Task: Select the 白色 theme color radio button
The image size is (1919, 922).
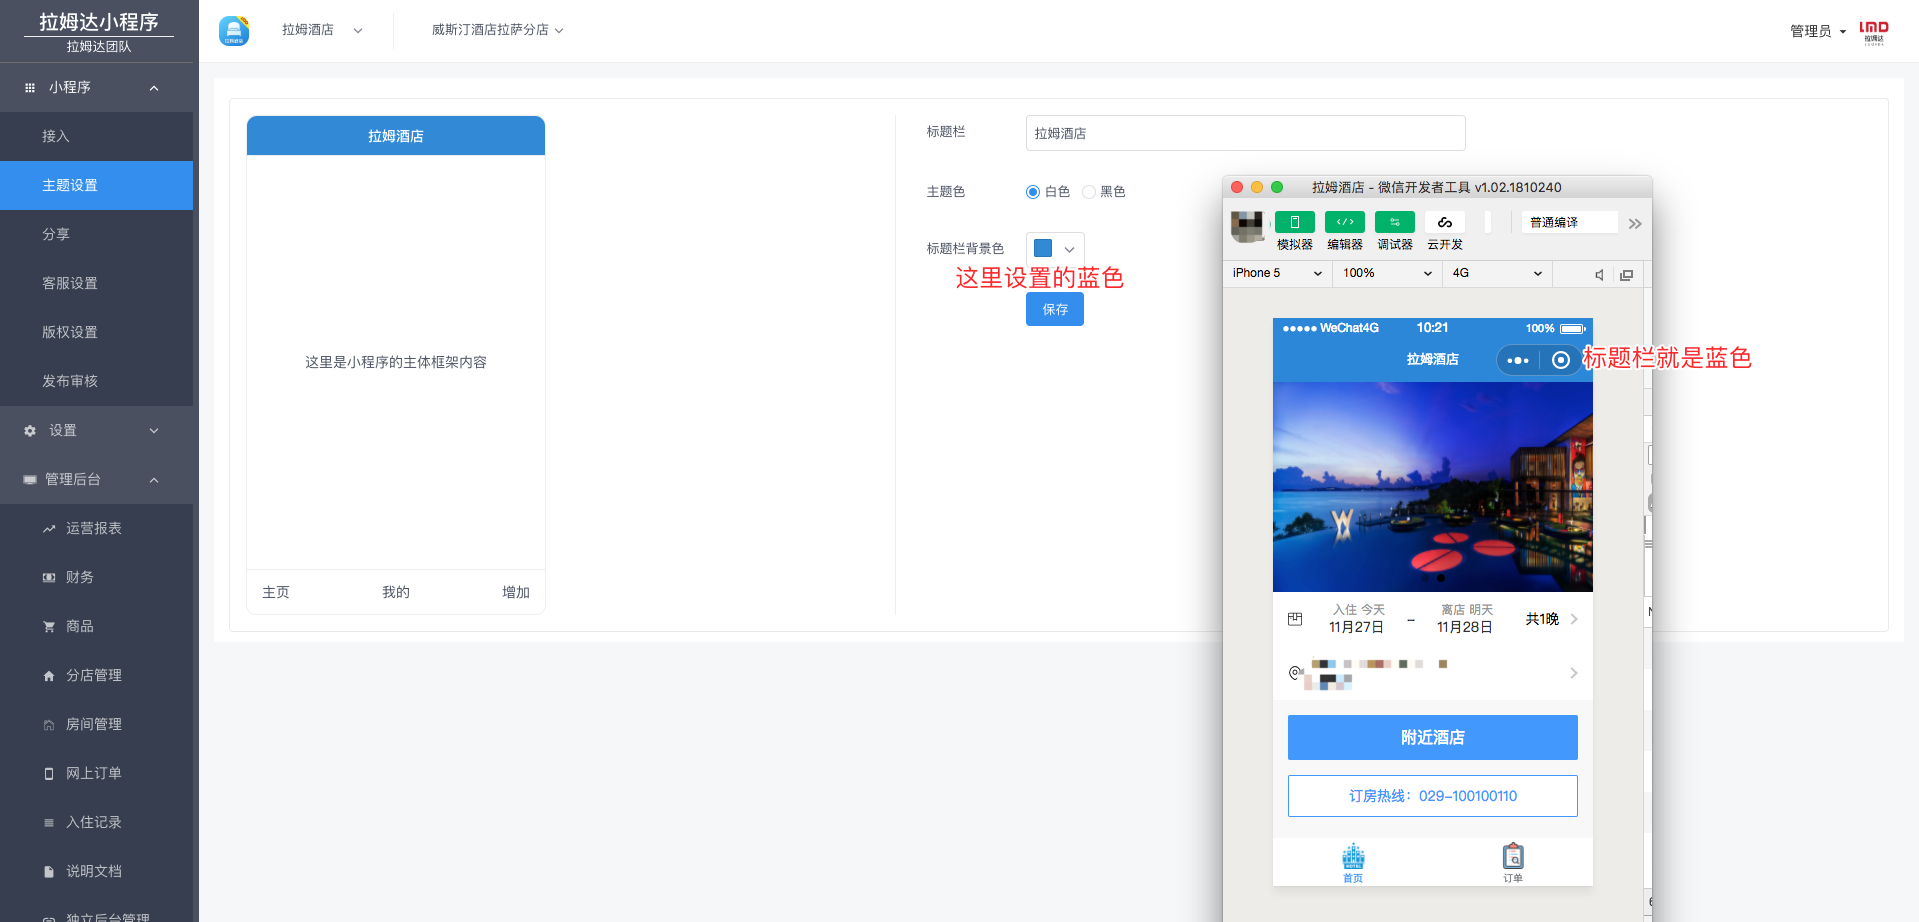Action: (1033, 192)
